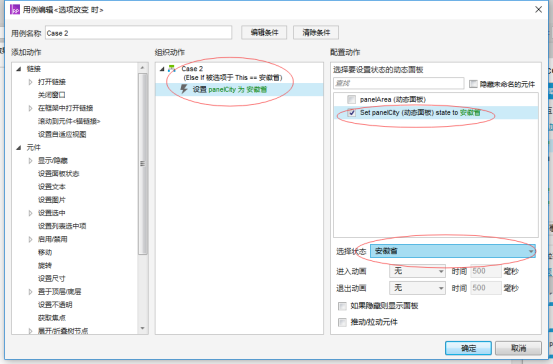Open the 退出动画 dropdown
This screenshot has width=553, height=364.
click(x=417, y=288)
